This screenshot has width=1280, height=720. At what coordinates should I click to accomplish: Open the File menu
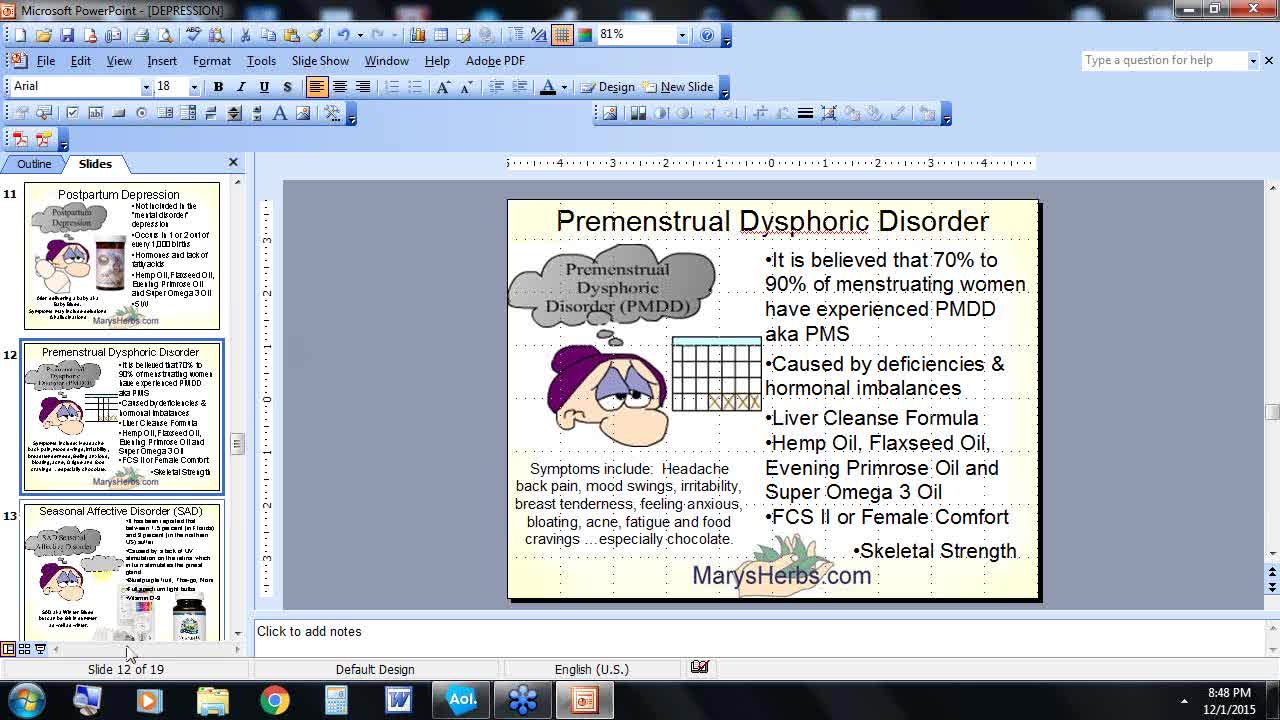[46, 61]
